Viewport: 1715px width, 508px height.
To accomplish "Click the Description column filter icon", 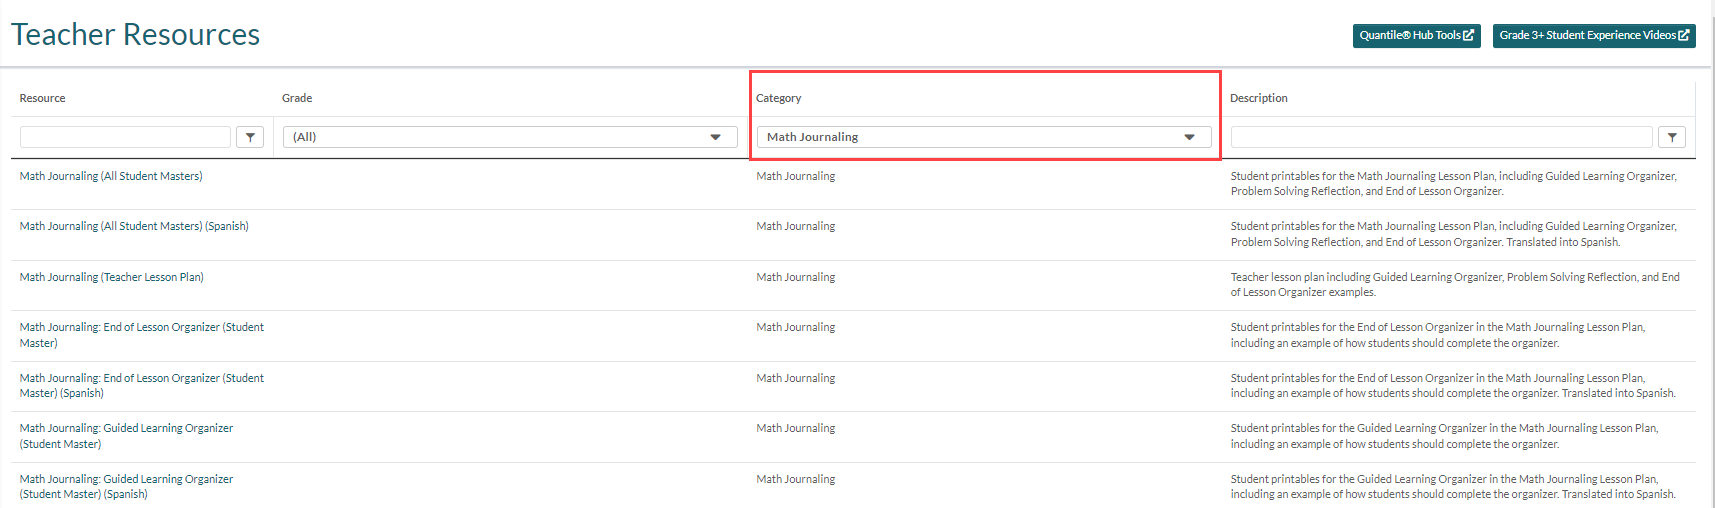I will (x=1671, y=137).
